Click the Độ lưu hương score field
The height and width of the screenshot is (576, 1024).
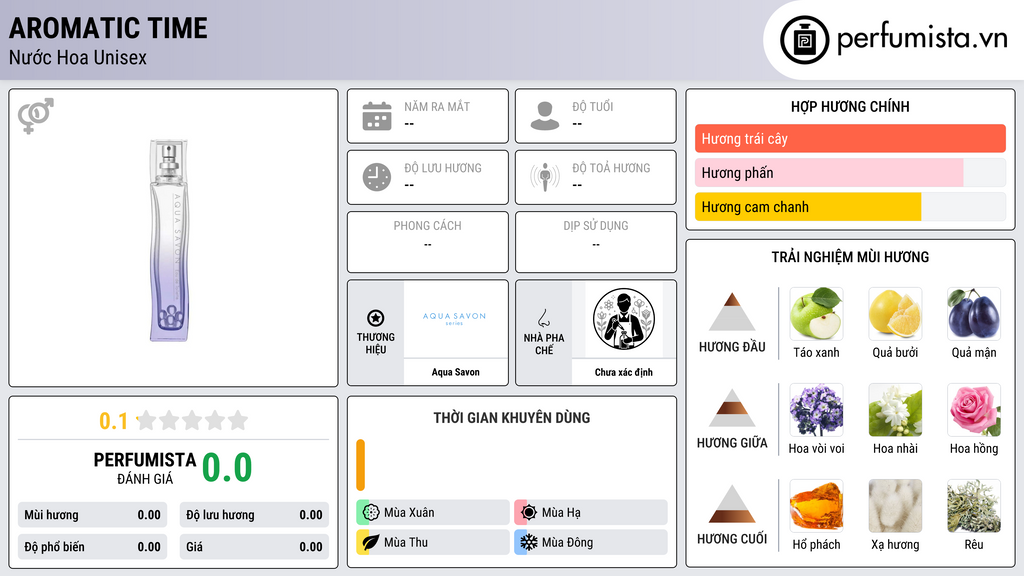click(254, 515)
